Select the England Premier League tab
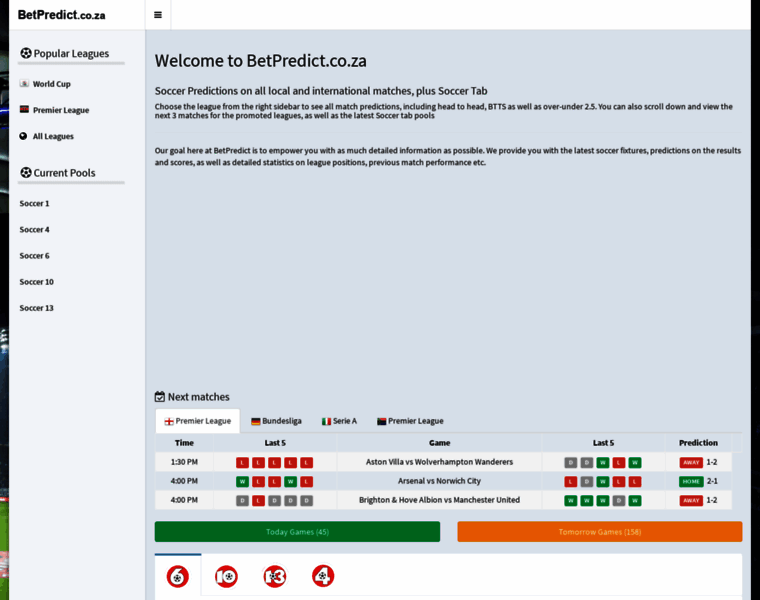 click(198, 421)
